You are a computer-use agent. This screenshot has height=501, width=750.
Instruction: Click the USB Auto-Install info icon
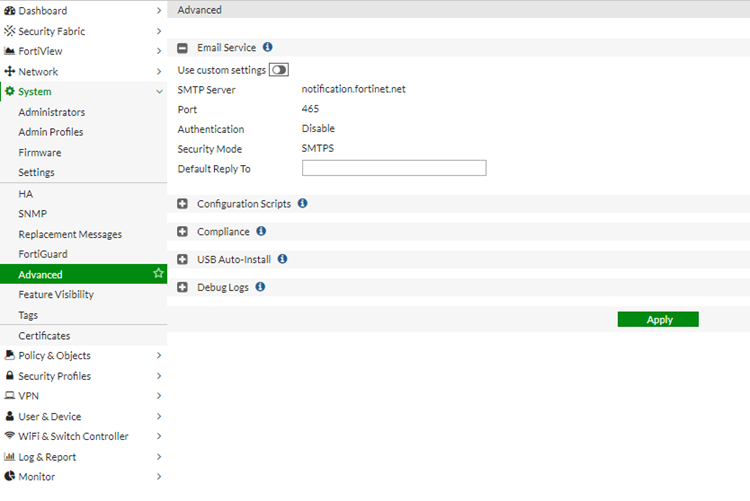(282, 259)
